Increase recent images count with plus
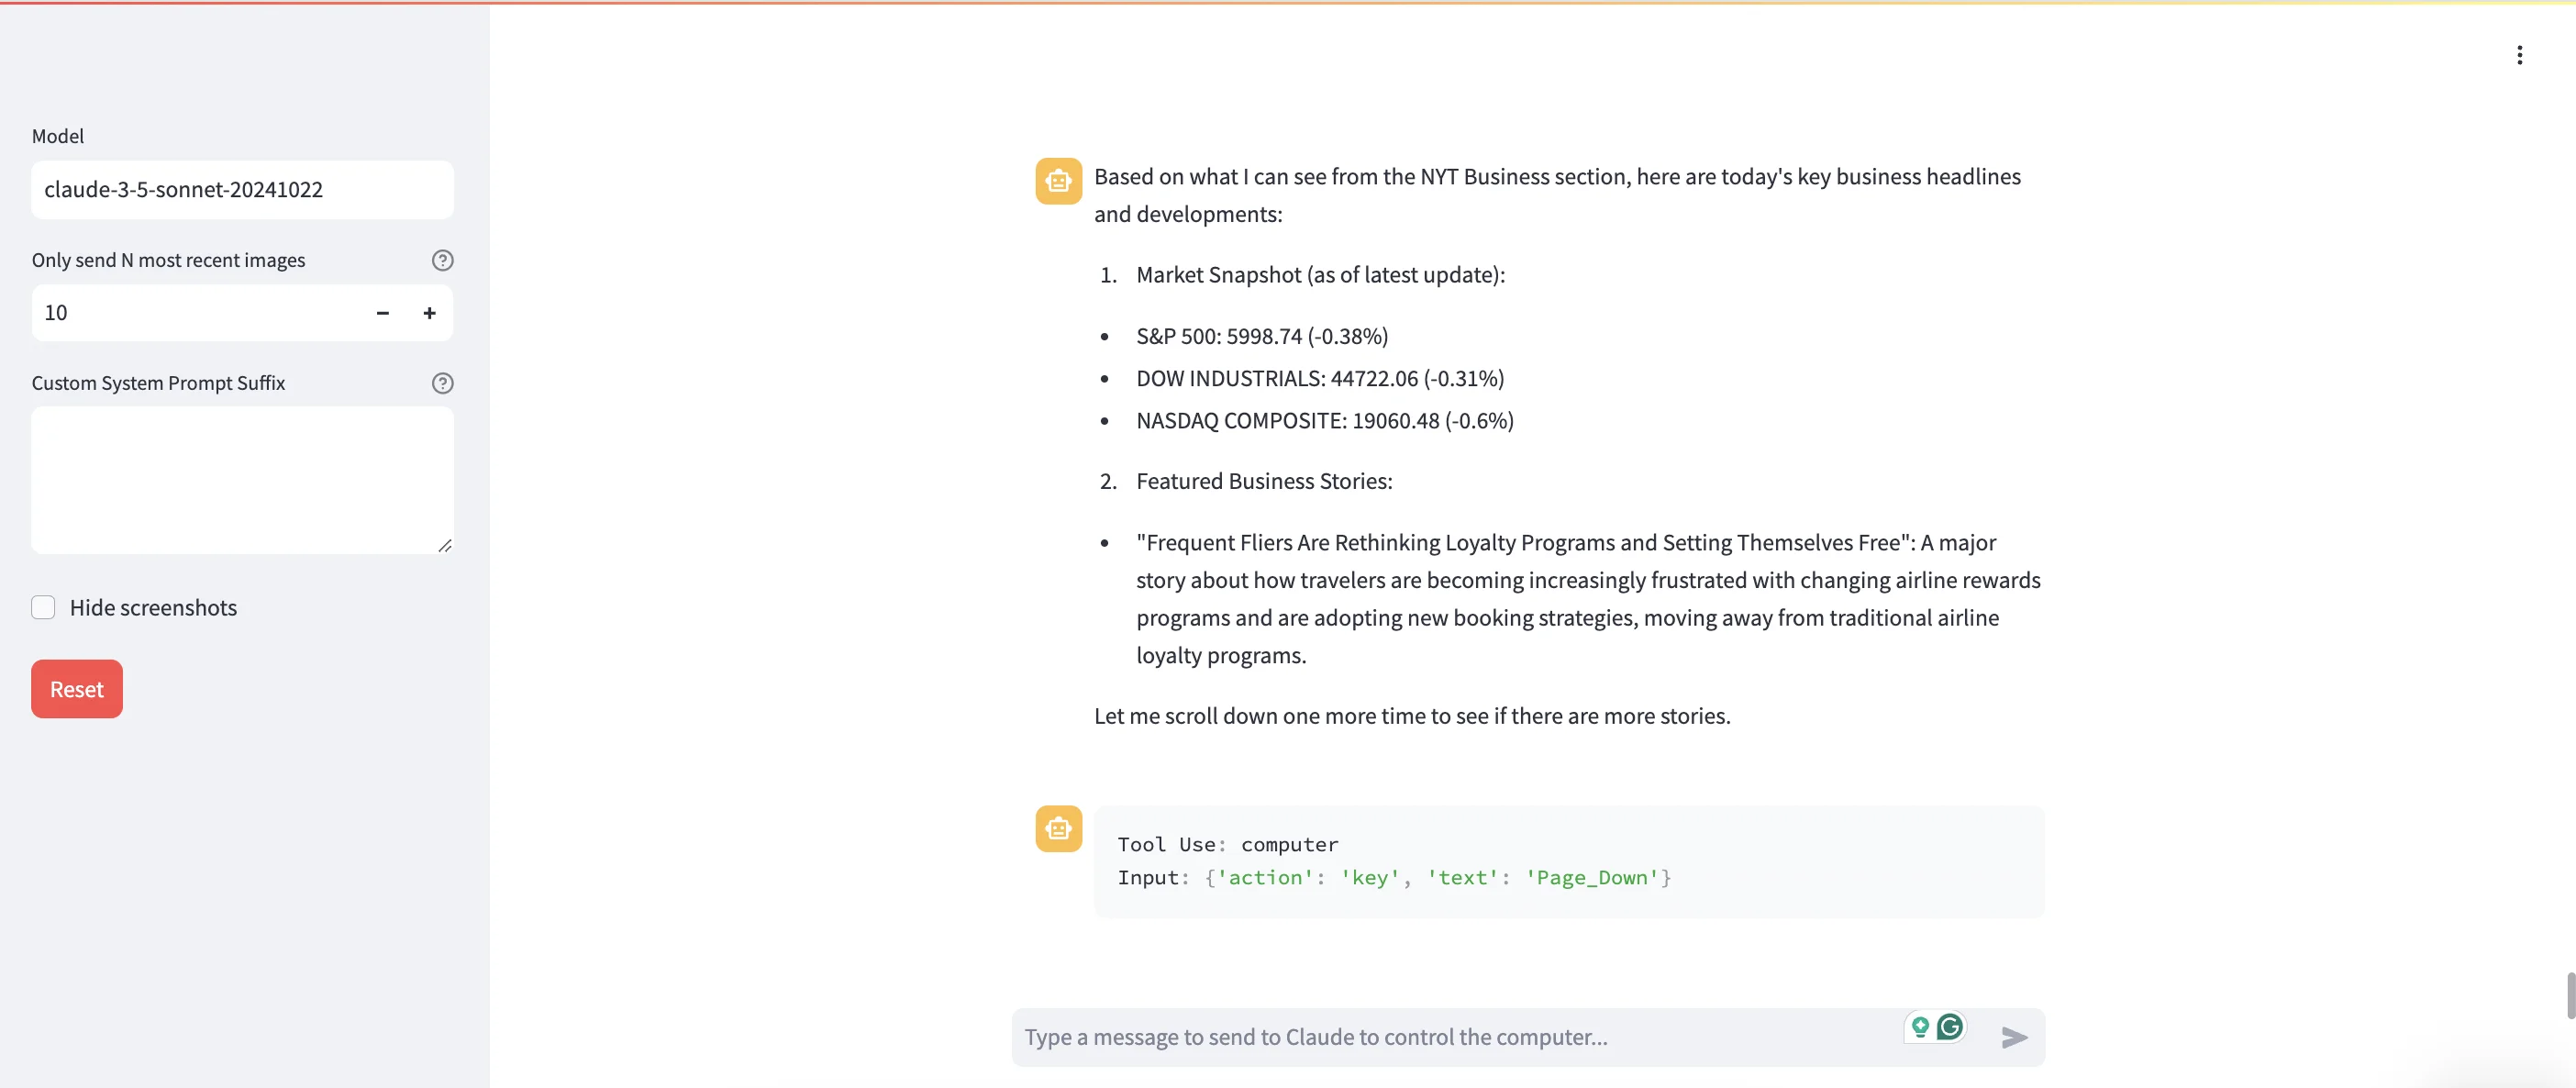The height and width of the screenshot is (1088, 2576). point(429,313)
